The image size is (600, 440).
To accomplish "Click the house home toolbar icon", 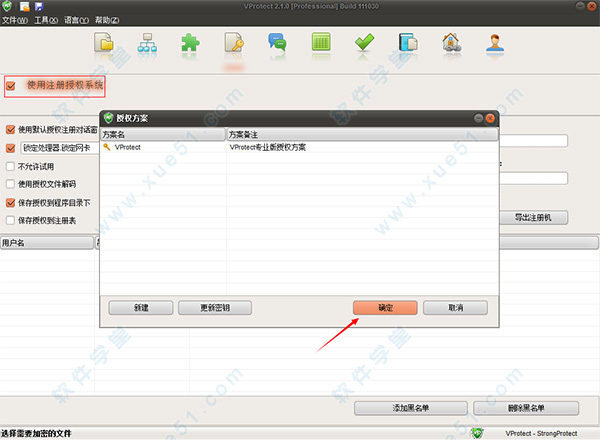I will (x=452, y=43).
